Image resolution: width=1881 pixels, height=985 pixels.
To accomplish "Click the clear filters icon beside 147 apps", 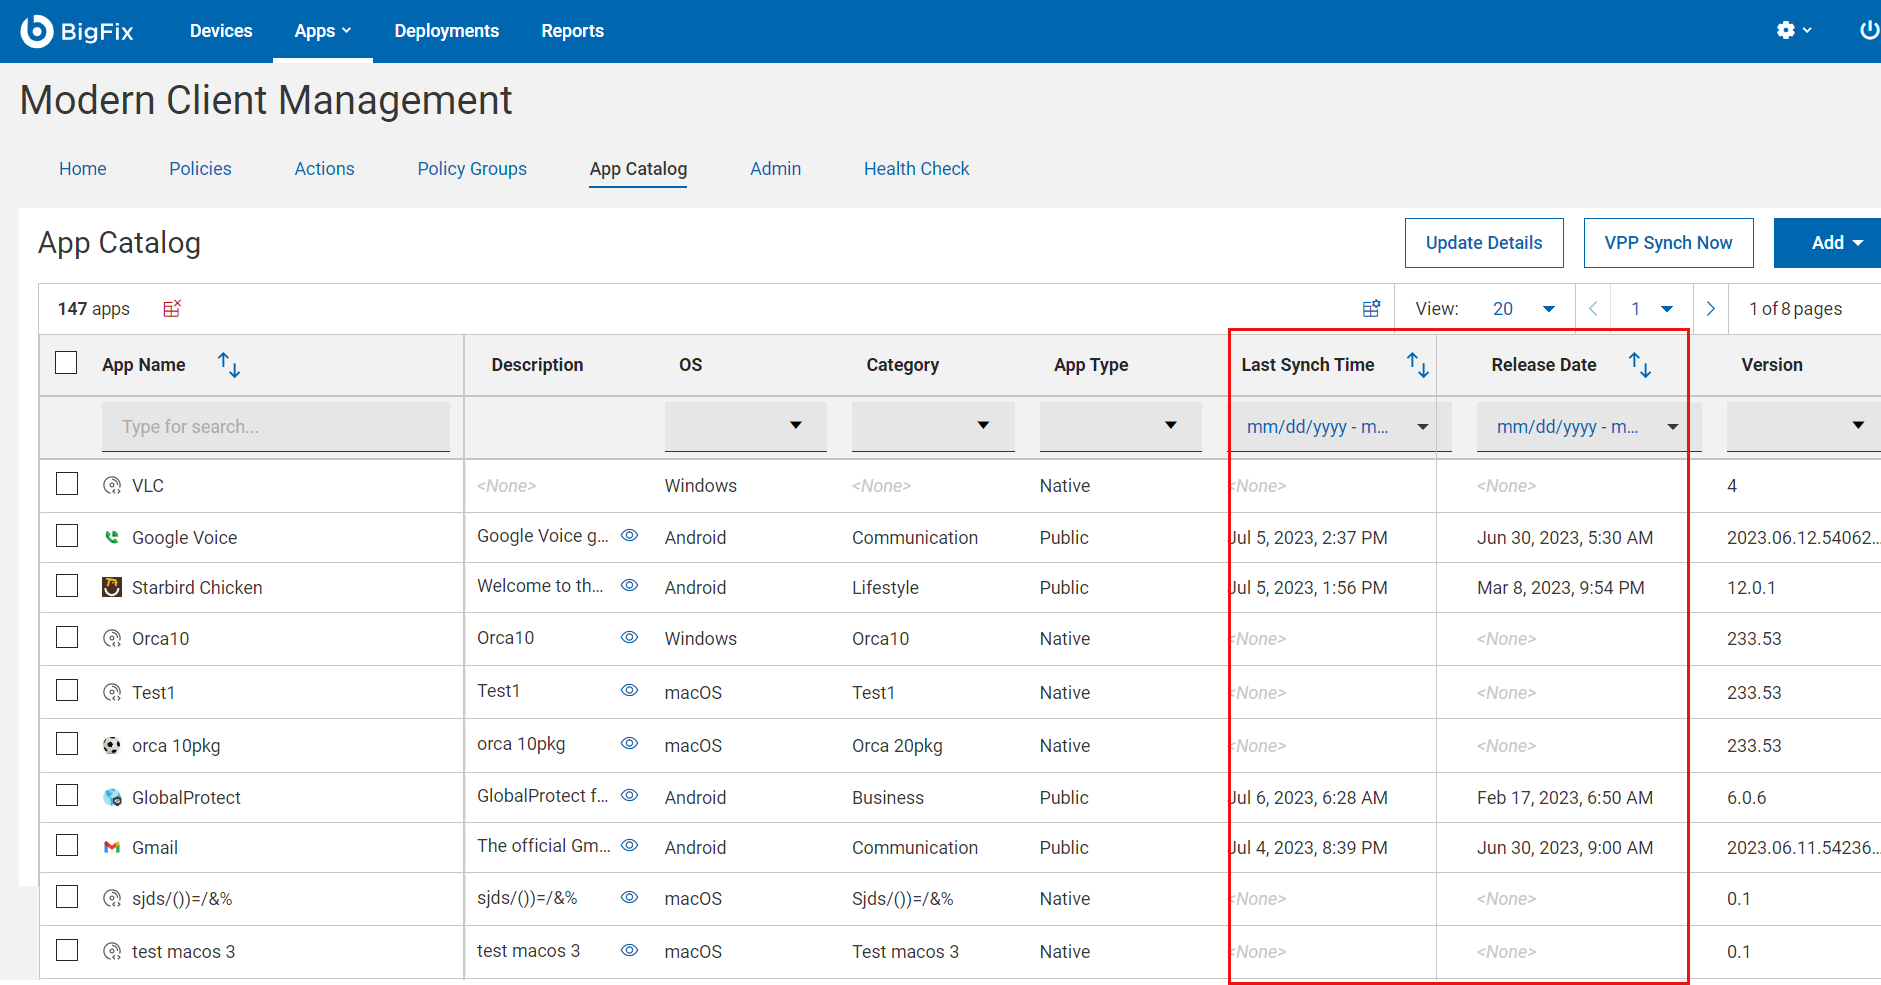I will 172,309.
